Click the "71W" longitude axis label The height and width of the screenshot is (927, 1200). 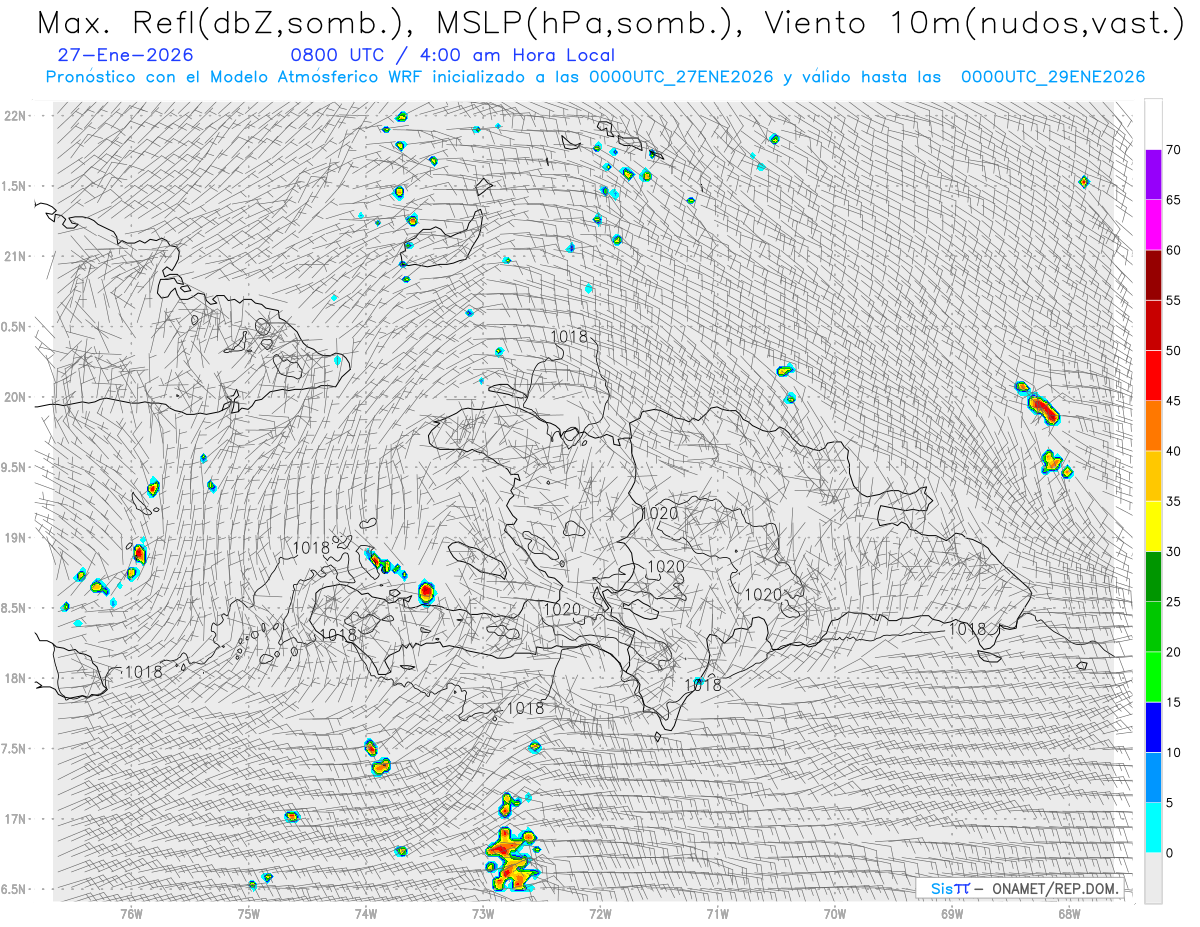click(718, 913)
